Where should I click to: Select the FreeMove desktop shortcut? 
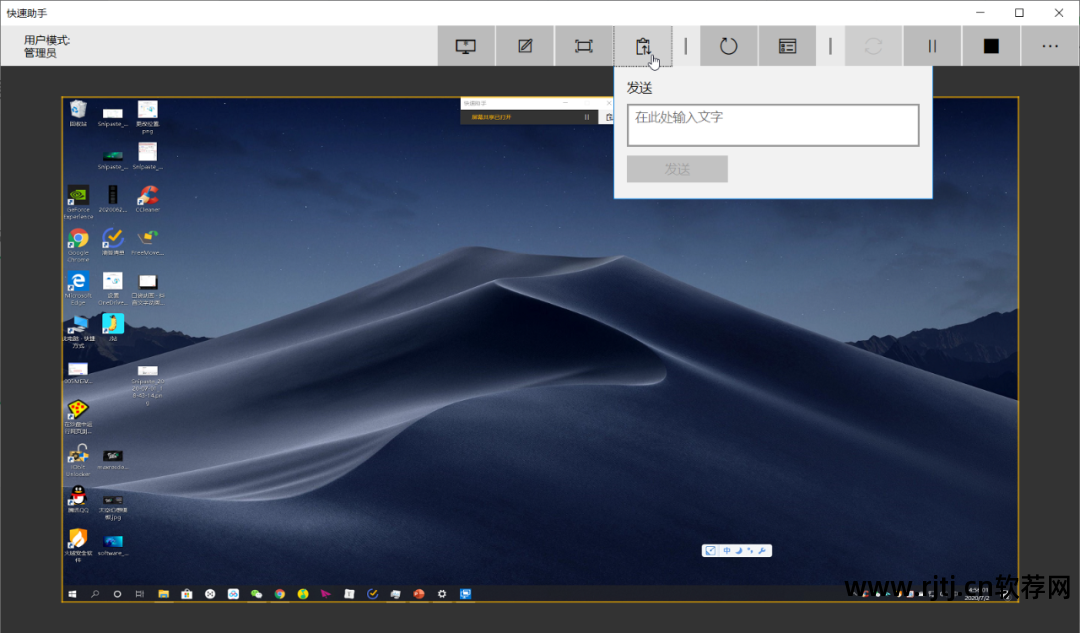147,242
